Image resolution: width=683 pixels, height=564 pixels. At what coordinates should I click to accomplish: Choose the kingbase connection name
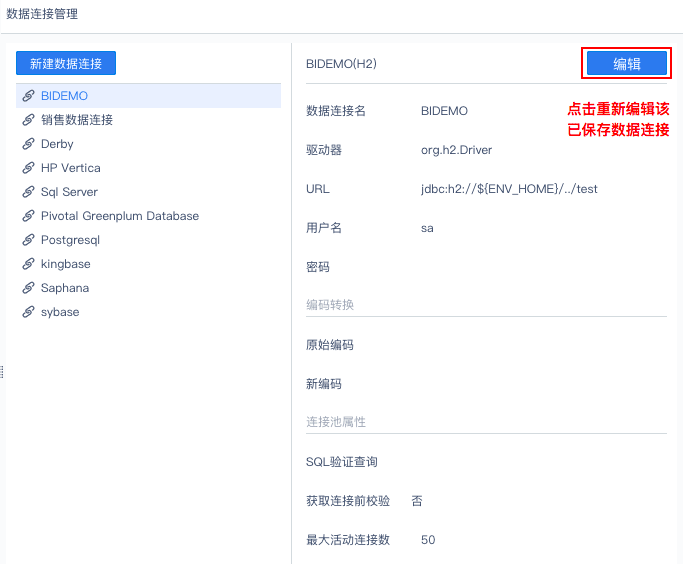coord(66,264)
